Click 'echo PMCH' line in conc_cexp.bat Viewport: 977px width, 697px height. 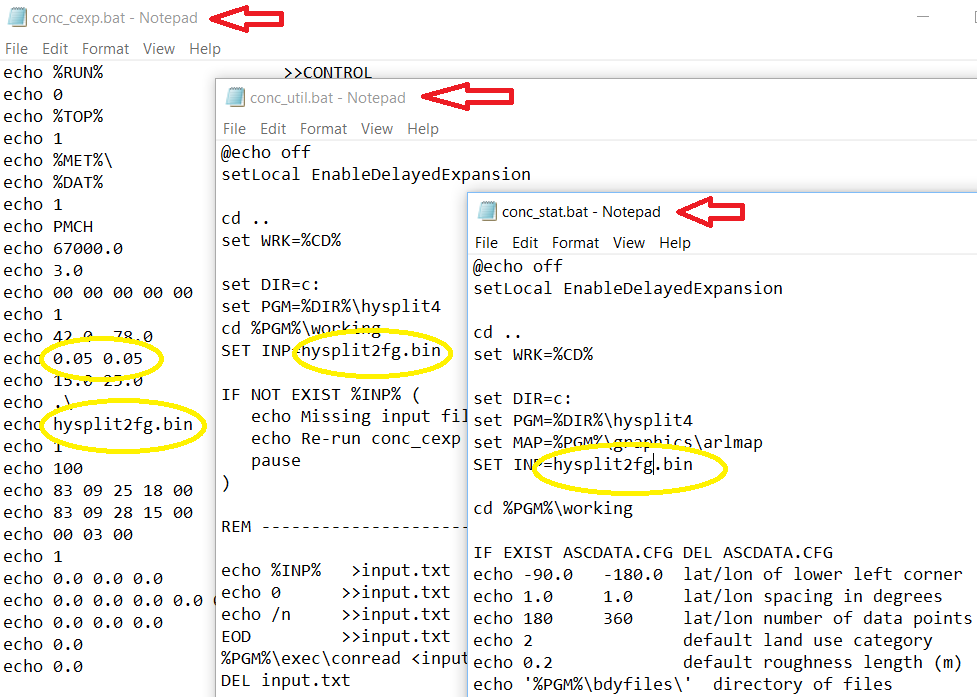click(48, 226)
